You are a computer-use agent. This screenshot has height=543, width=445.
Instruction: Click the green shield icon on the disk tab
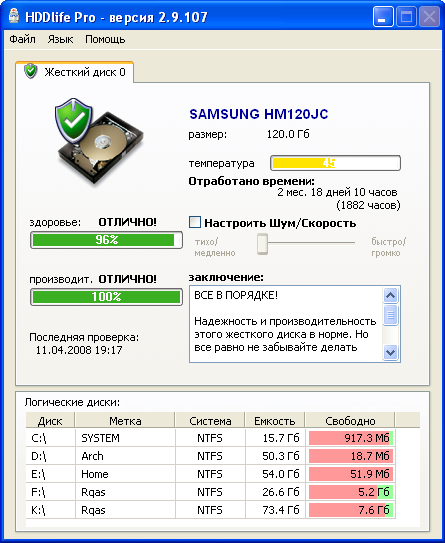[30, 71]
